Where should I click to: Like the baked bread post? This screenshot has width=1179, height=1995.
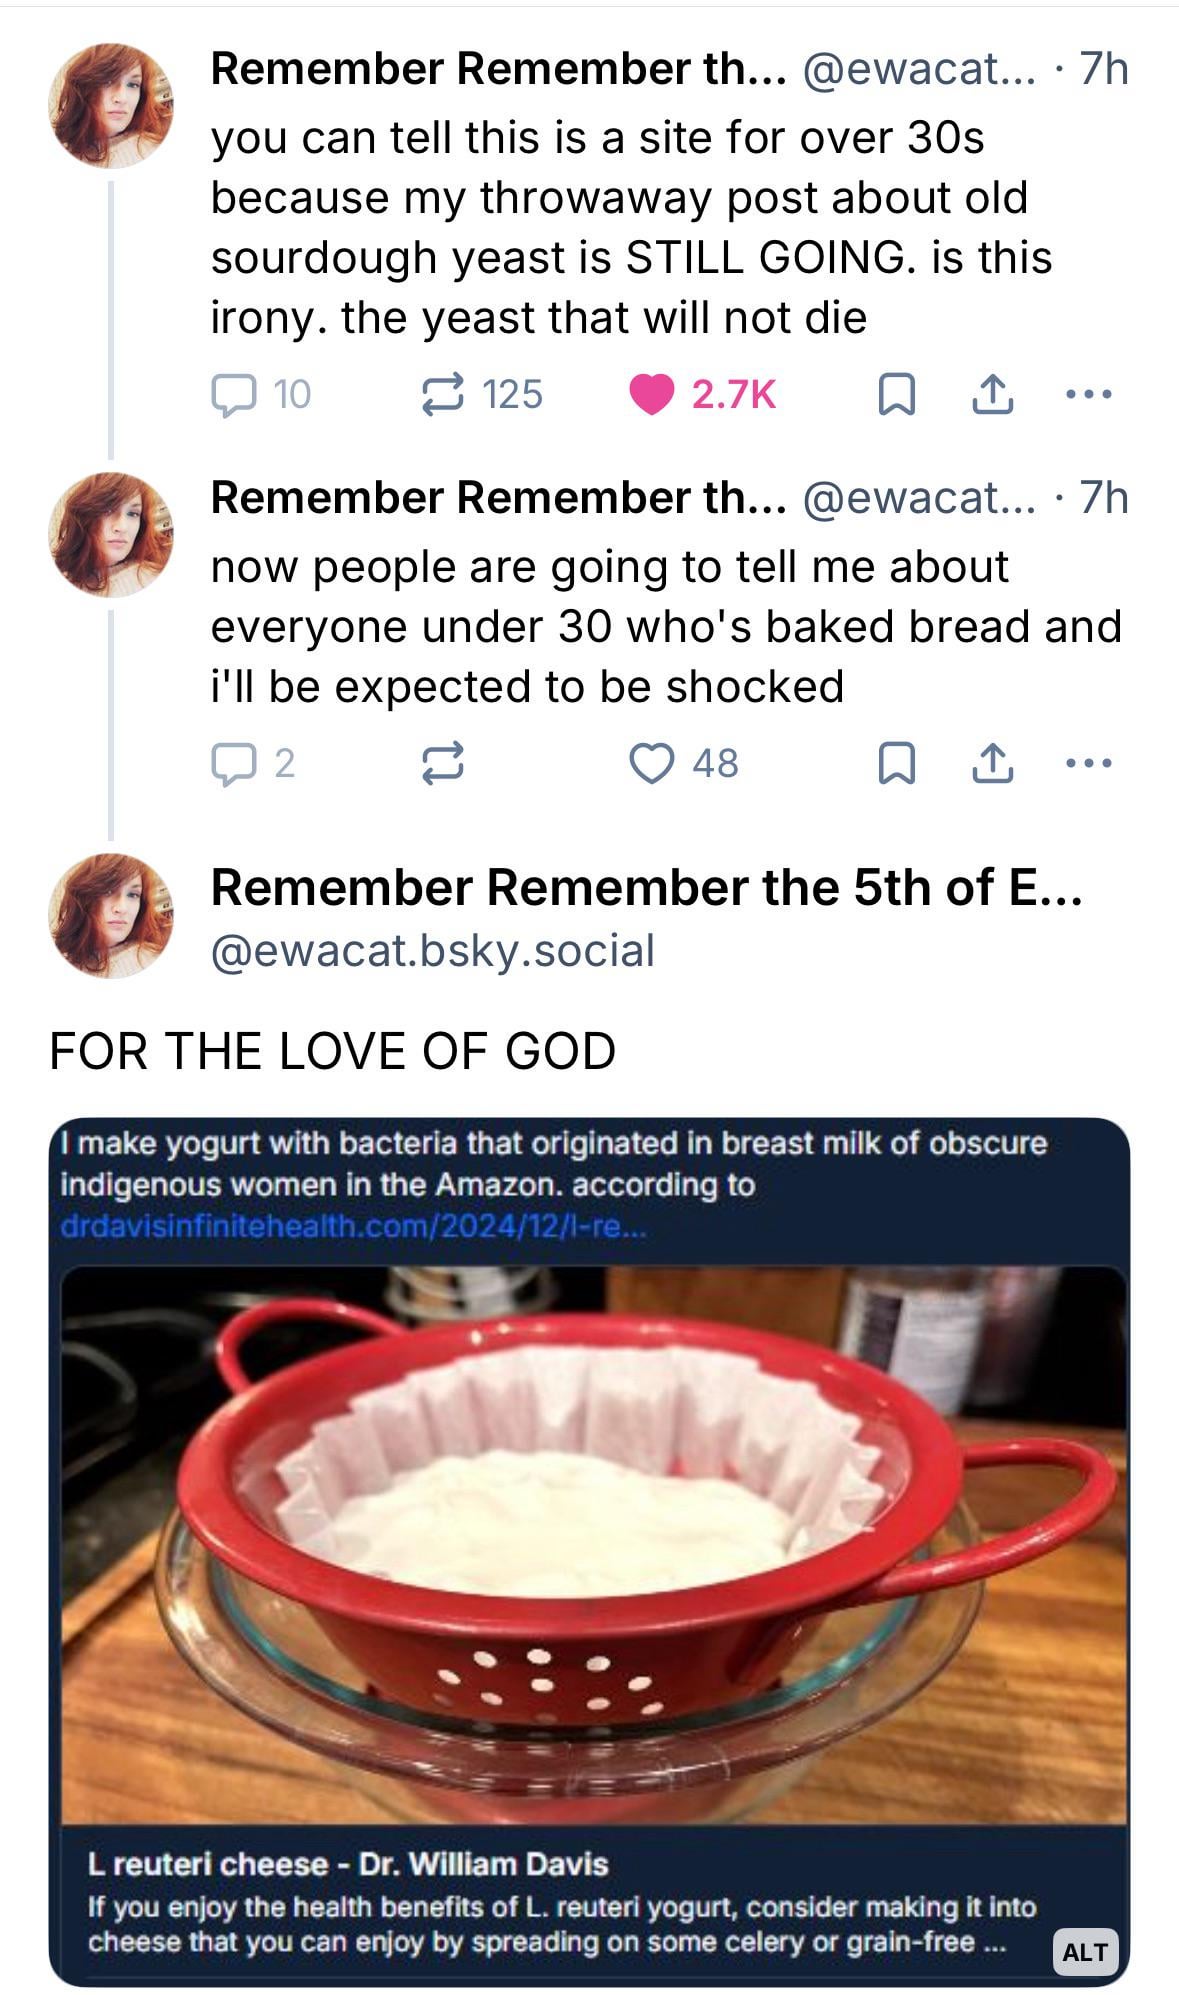[x=652, y=764]
